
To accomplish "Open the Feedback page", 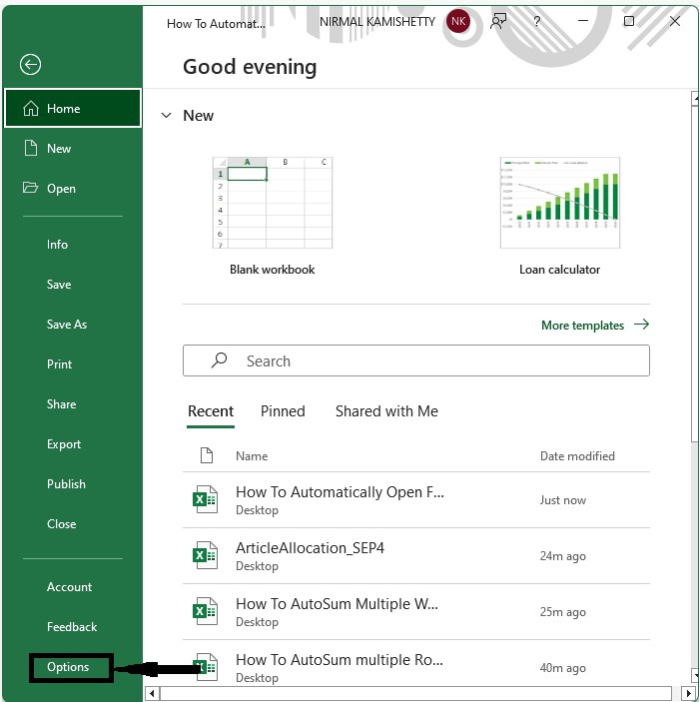I will (x=72, y=627).
